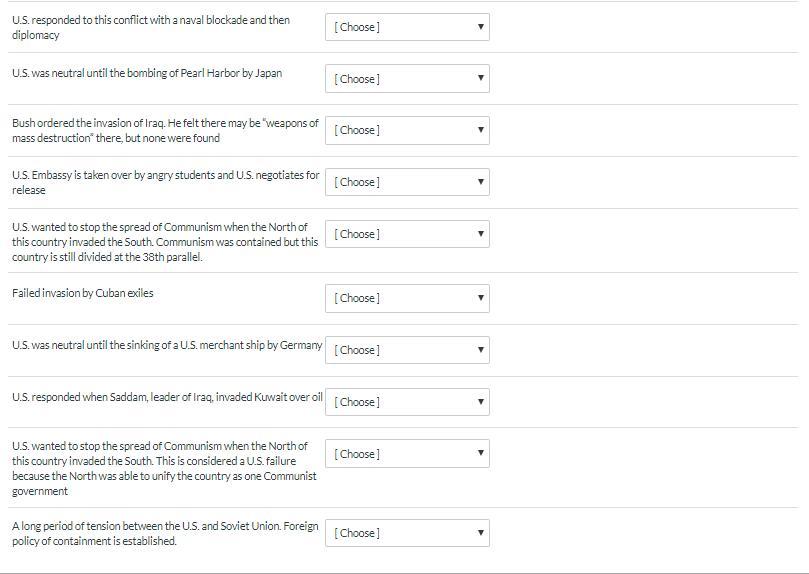
Task: Open dropdown for Pearl Harbor bombing statement
Action: (407, 79)
